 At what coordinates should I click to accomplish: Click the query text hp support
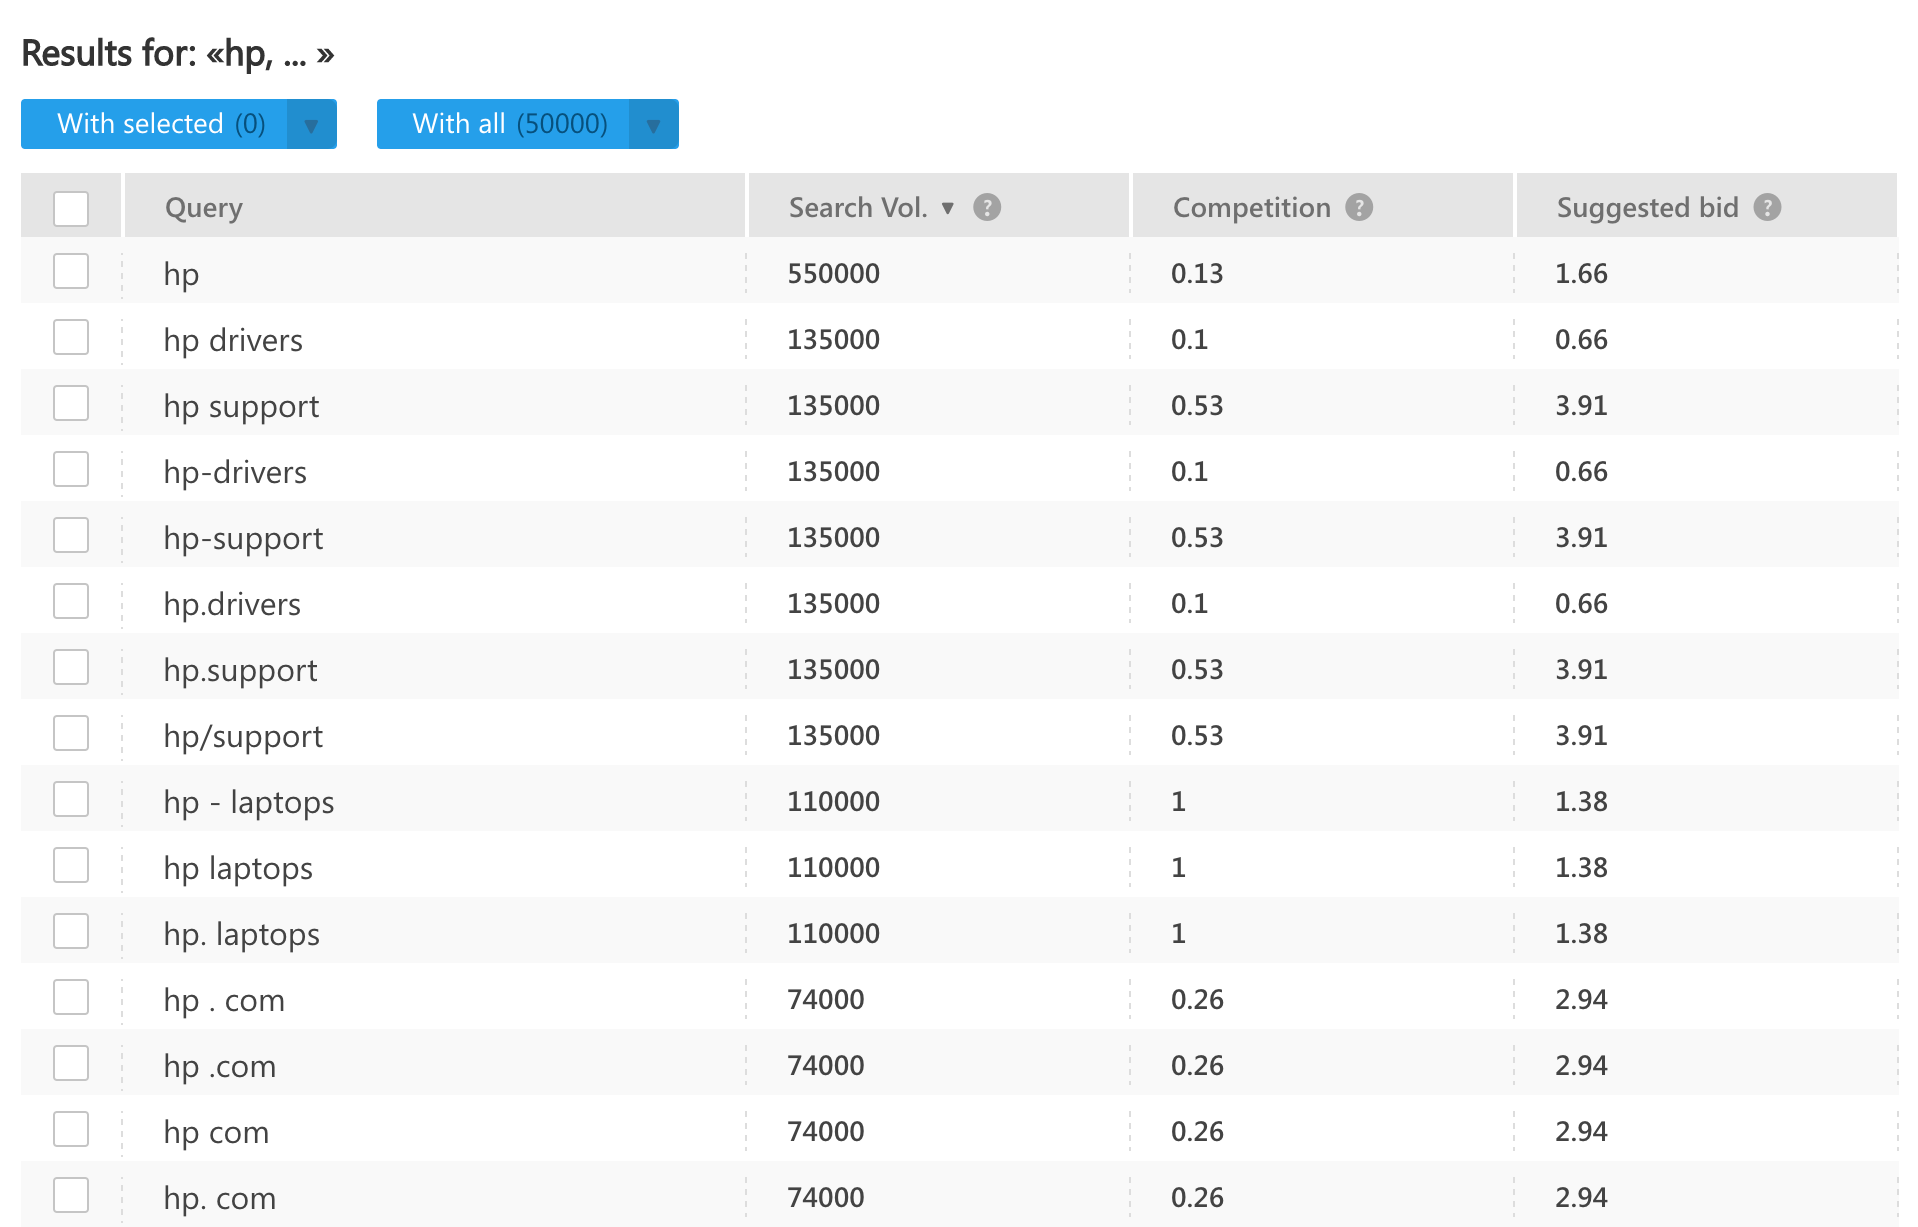click(x=241, y=406)
